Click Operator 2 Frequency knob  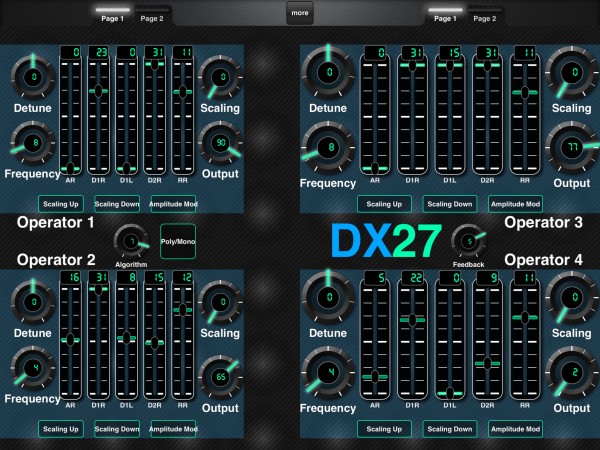click(33, 368)
